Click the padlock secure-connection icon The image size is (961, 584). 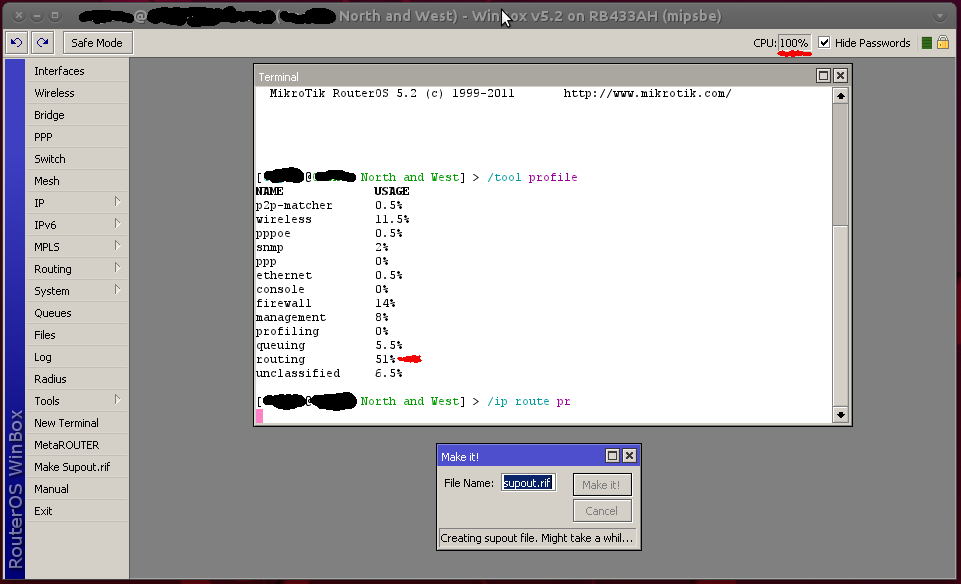(x=943, y=42)
